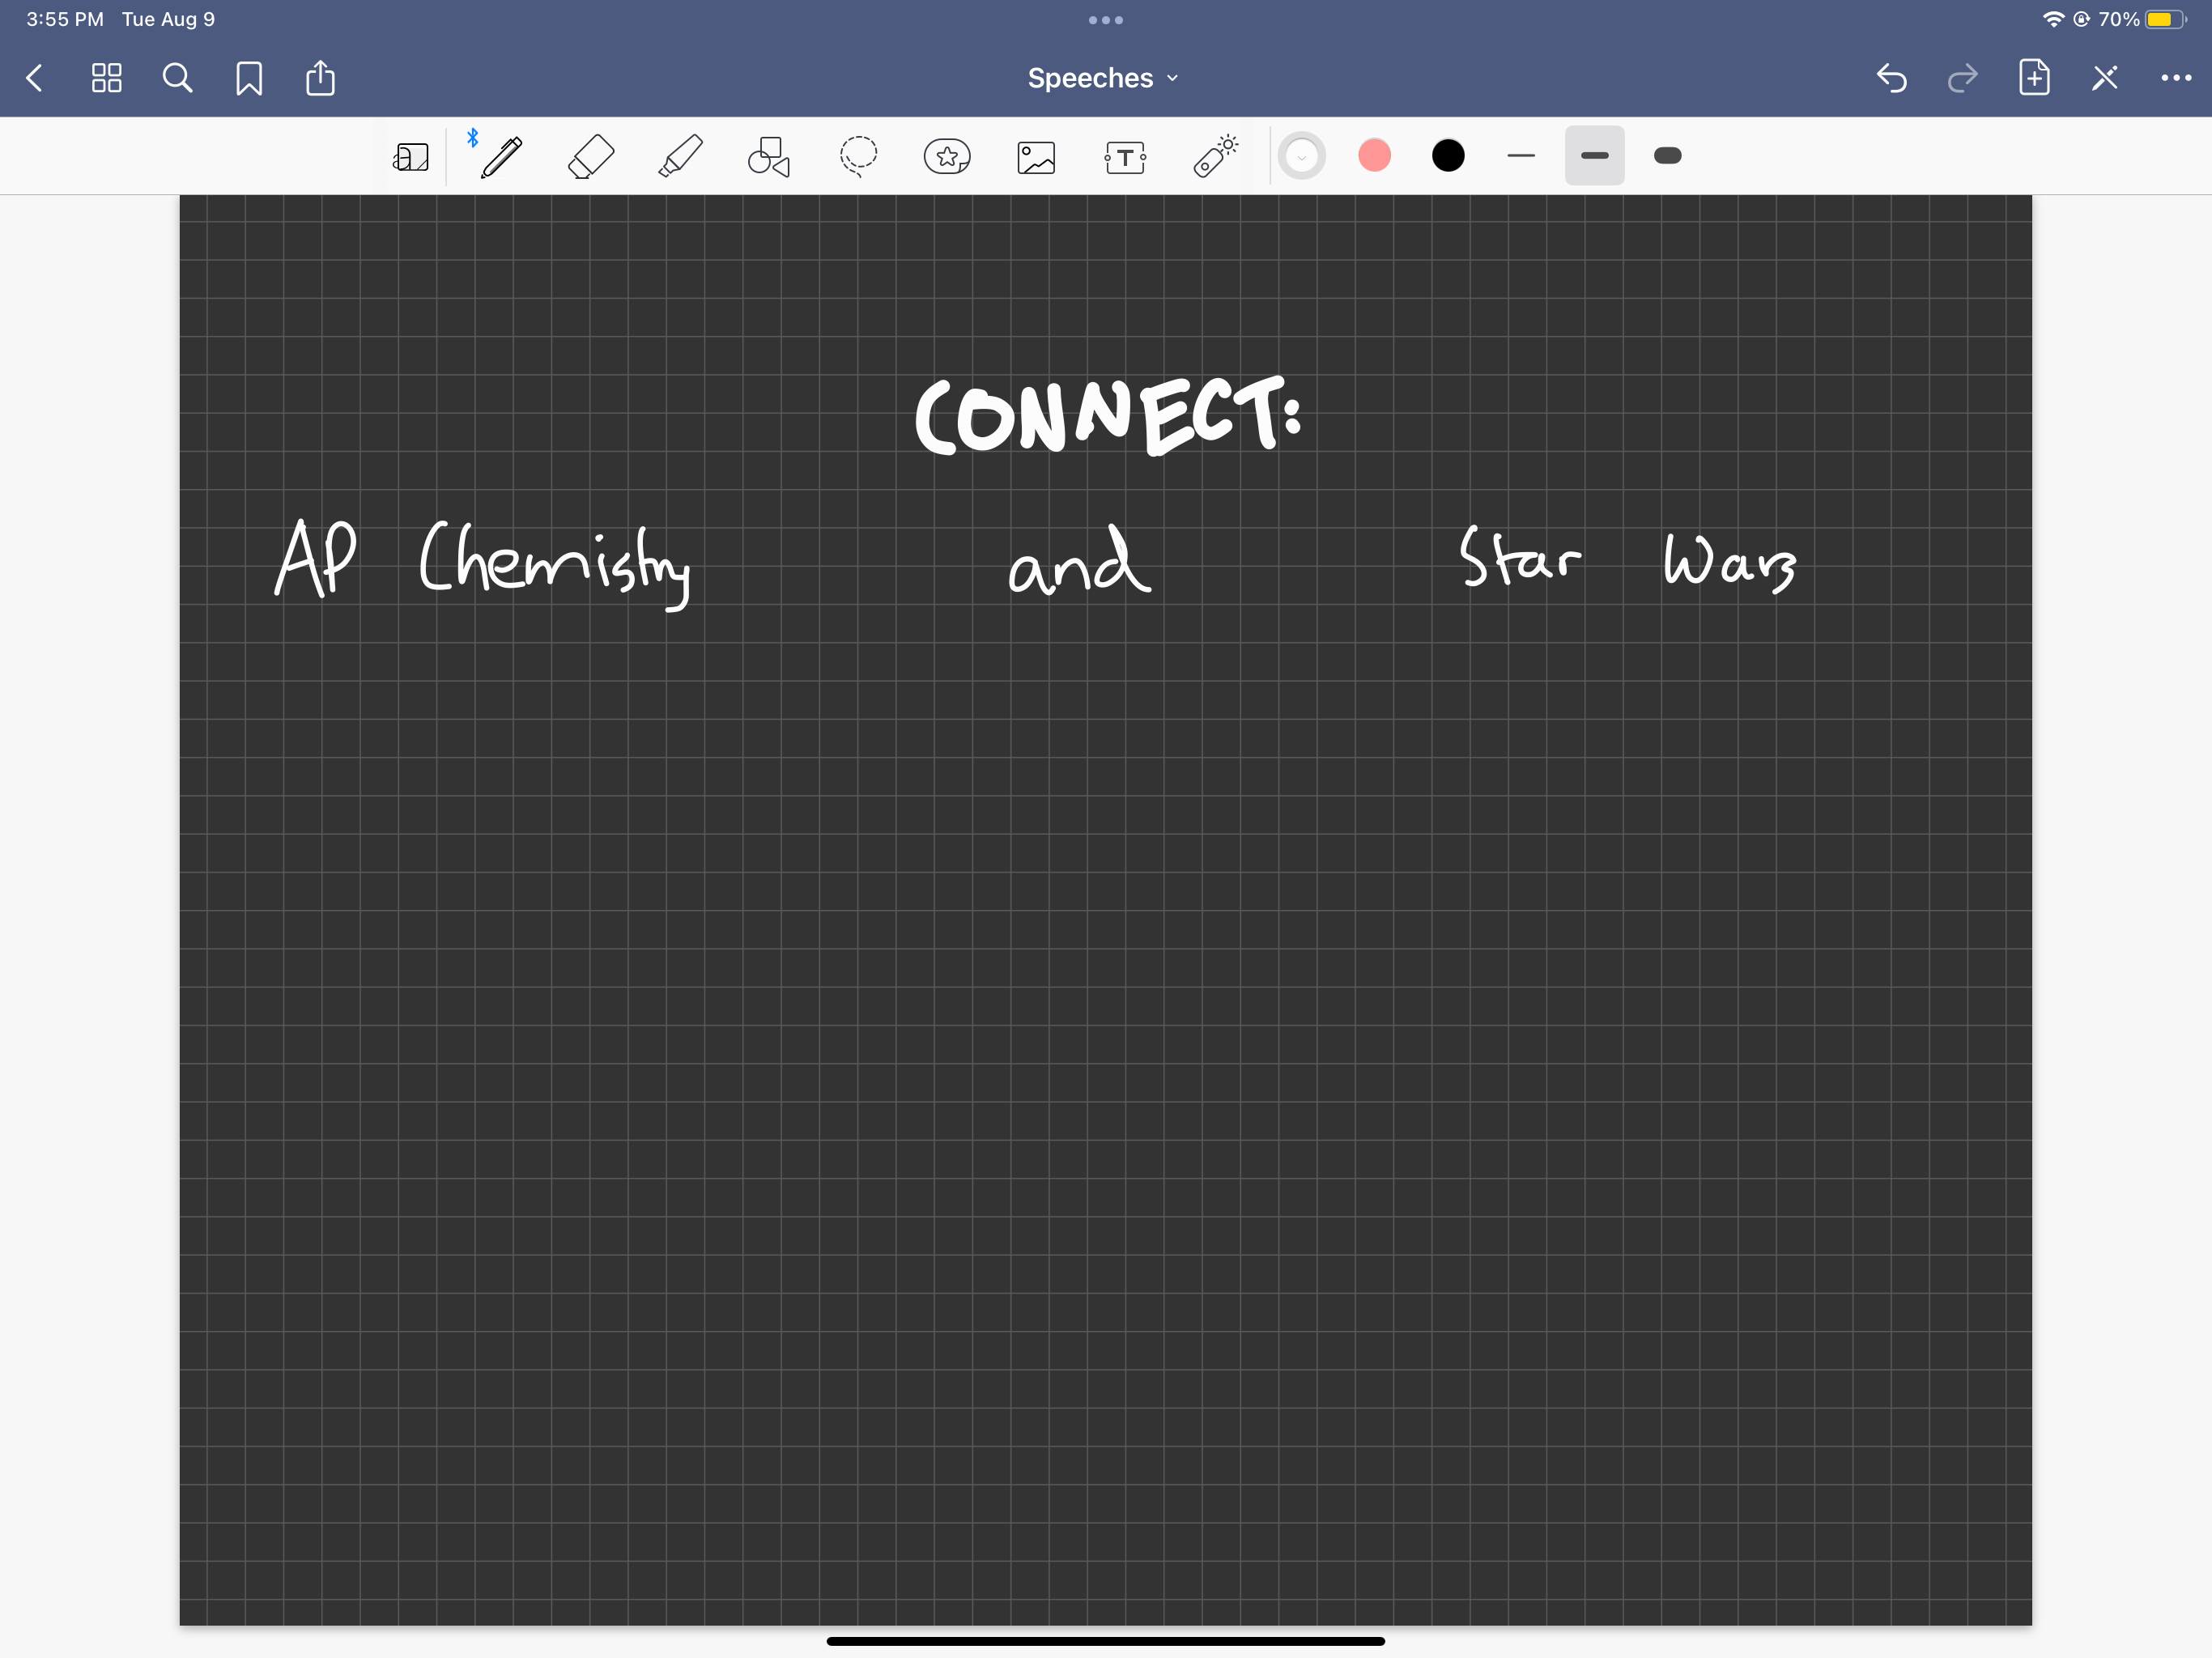Open the search magnifier
The width and height of the screenshot is (2212, 1658).
tap(178, 78)
